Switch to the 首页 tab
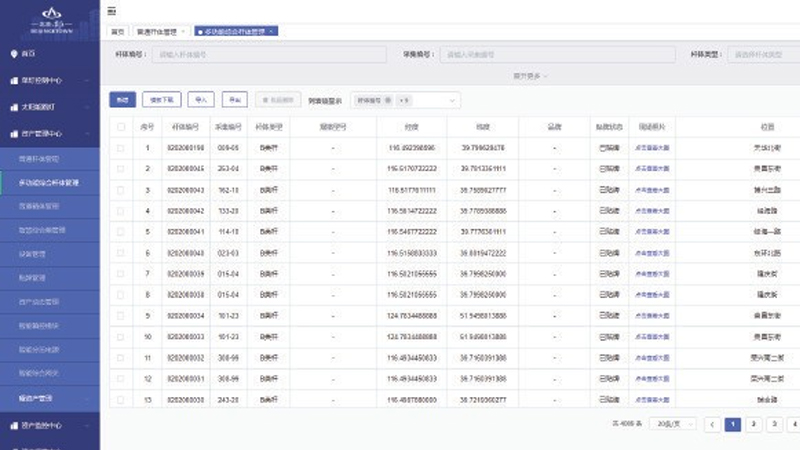This screenshot has height=450, width=800. [120, 32]
